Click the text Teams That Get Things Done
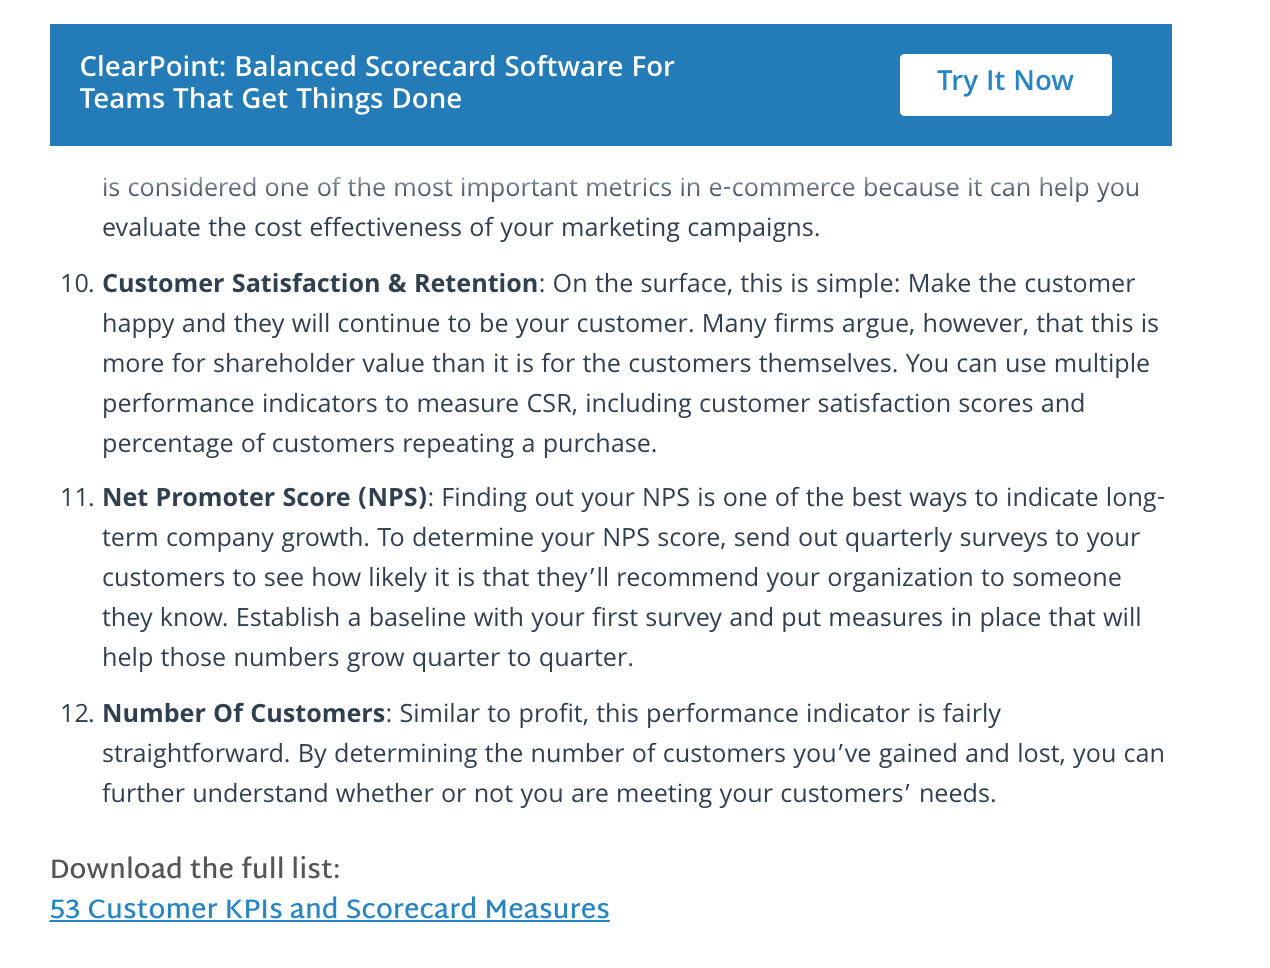This screenshot has width=1270, height=968. tap(271, 99)
